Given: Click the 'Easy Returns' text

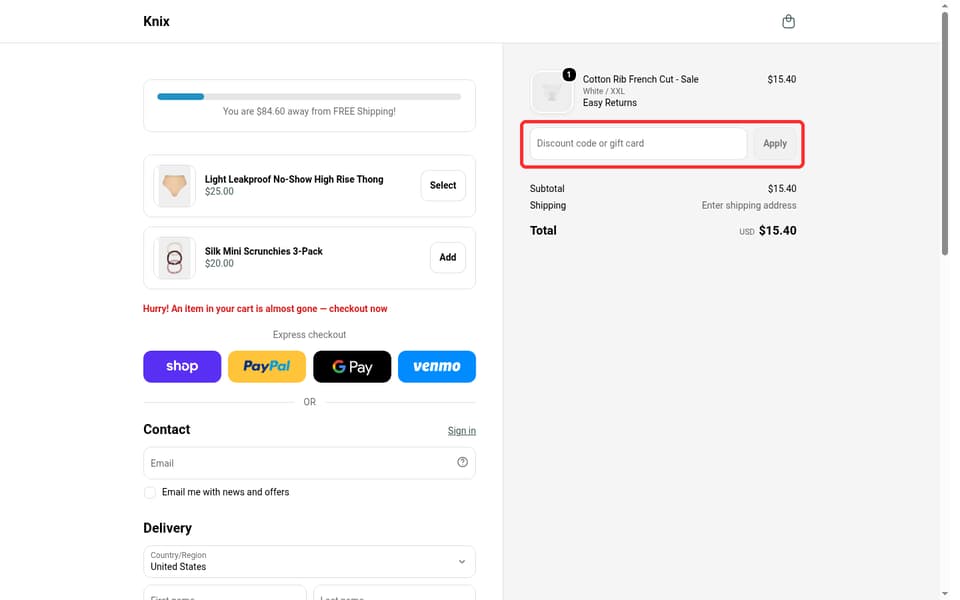Looking at the screenshot, I should [x=610, y=103].
